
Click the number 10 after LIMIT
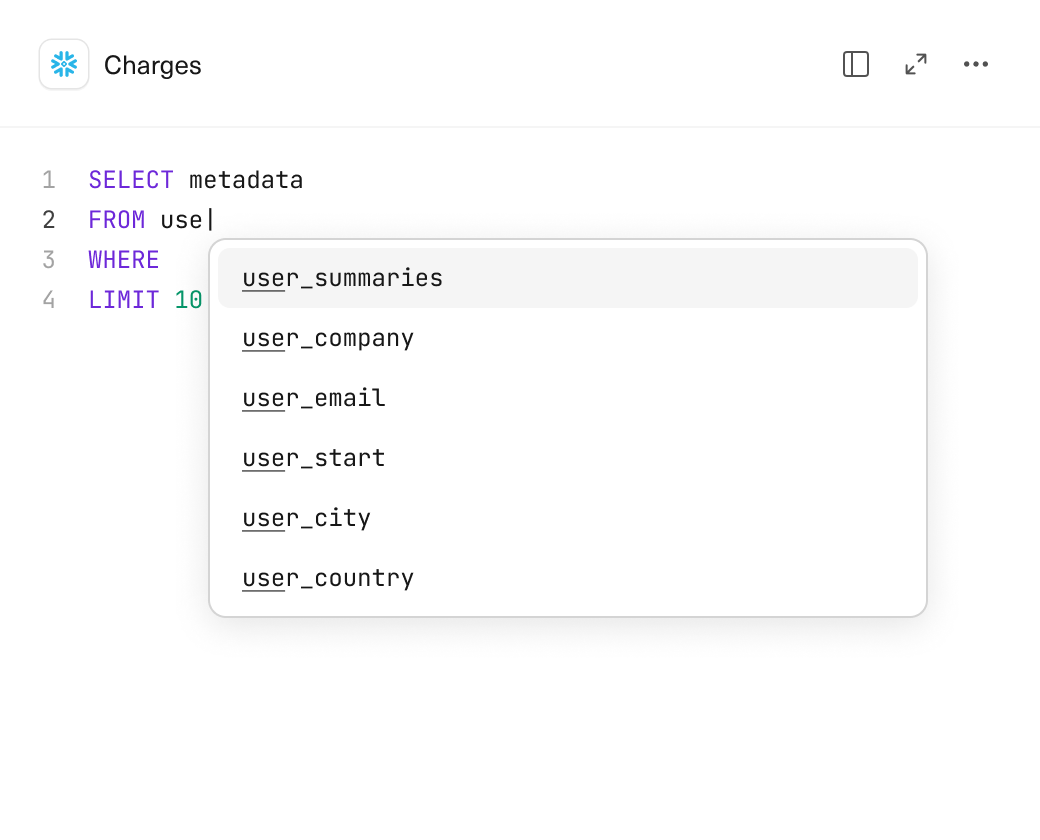[189, 300]
